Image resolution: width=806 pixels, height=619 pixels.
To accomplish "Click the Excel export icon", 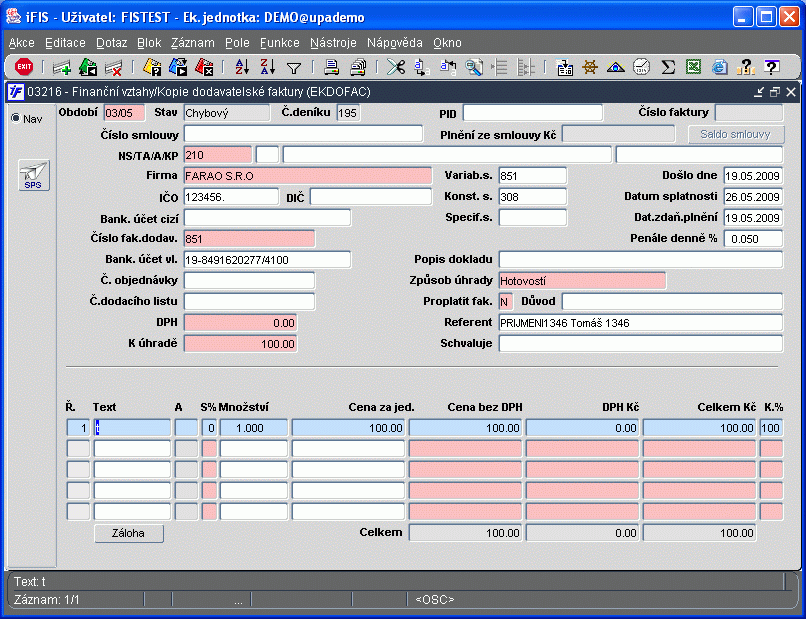I will [x=693, y=67].
